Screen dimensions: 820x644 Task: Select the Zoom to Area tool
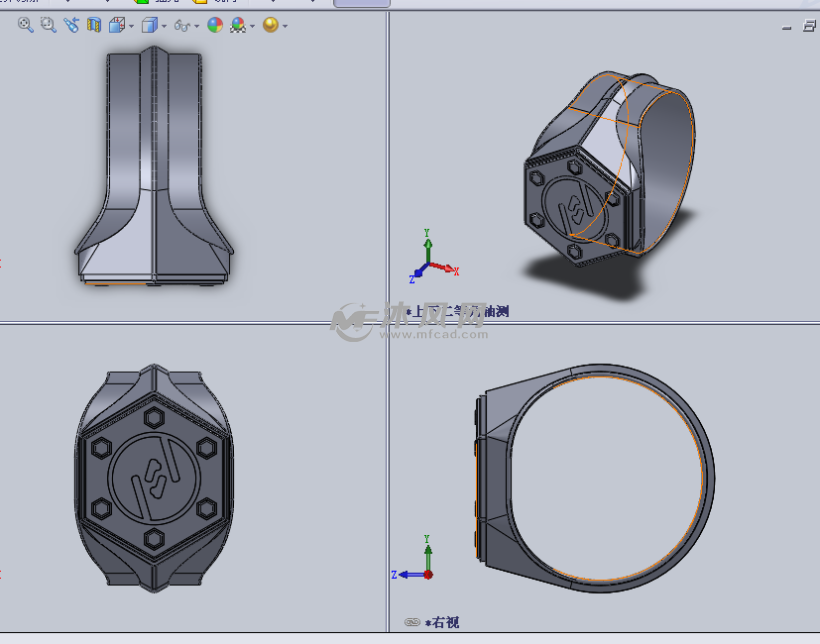48,25
